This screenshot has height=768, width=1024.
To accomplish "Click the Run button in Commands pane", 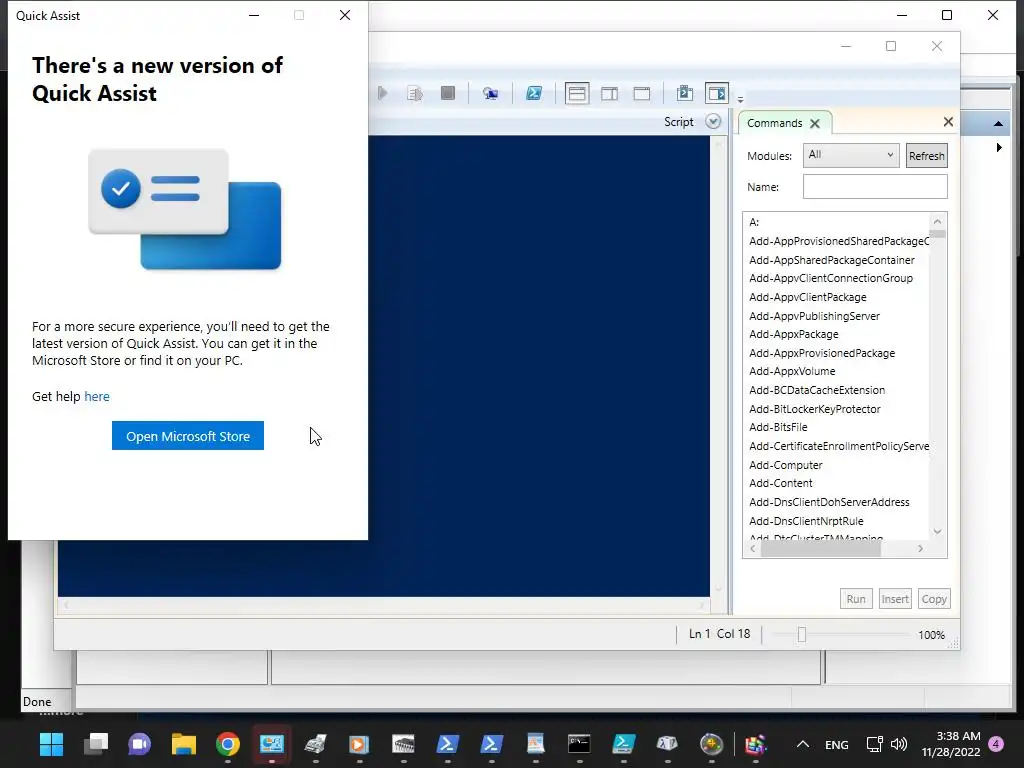I will pyautogui.click(x=856, y=599).
